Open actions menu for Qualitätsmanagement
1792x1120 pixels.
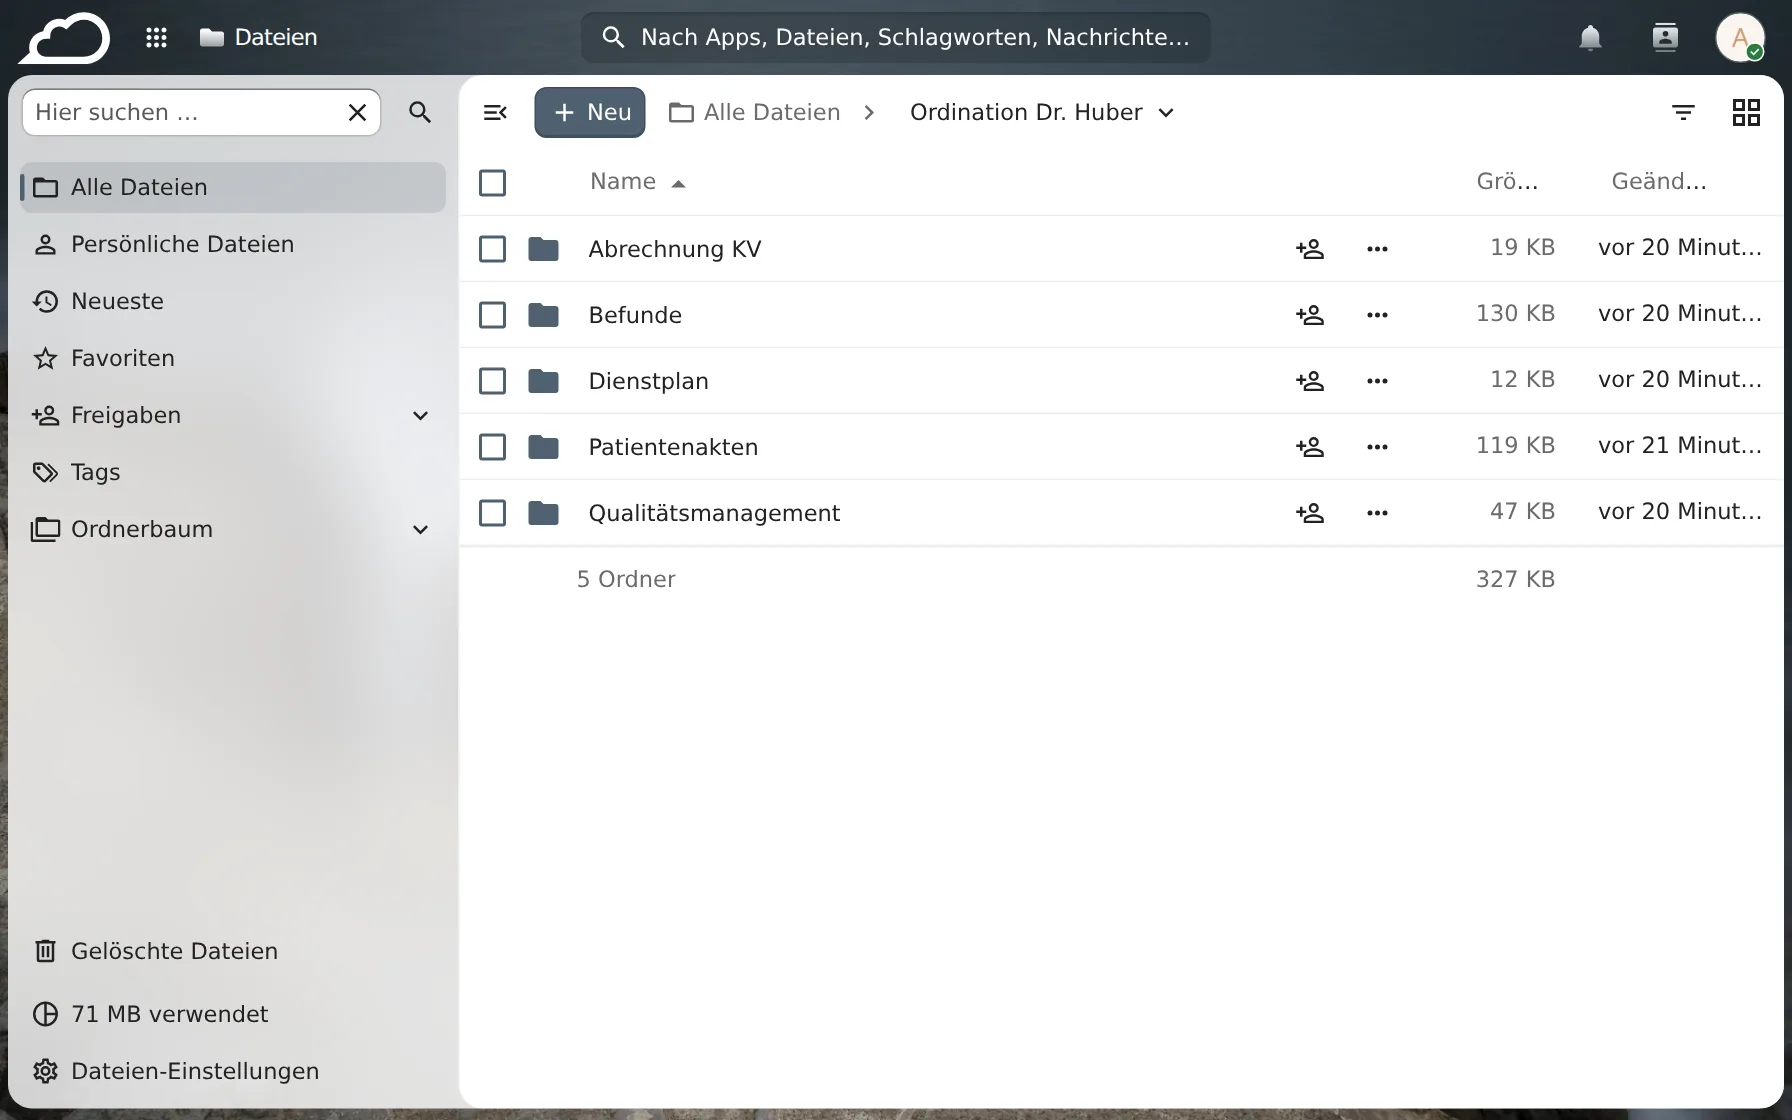pos(1377,513)
